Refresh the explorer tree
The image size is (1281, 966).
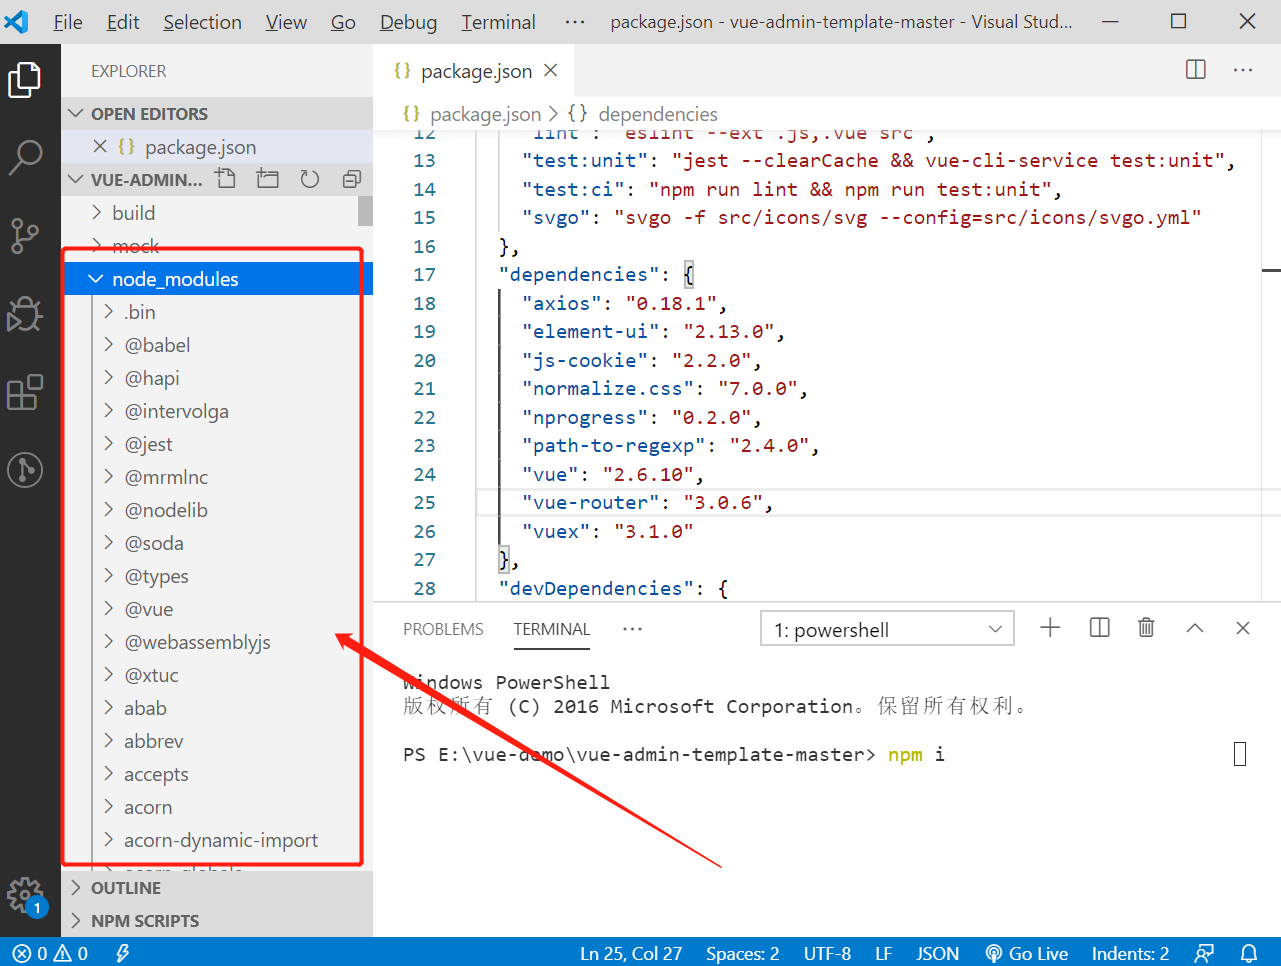click(x=310, y=179)
